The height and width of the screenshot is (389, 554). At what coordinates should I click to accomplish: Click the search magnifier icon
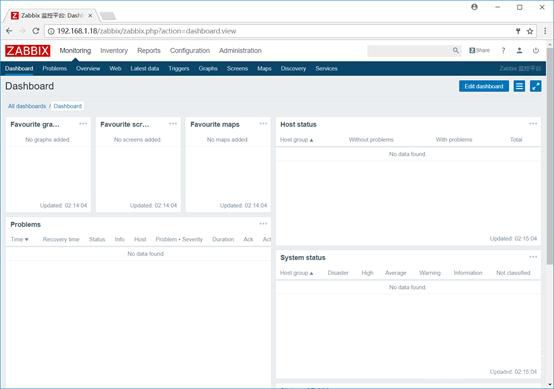pos(456,51)
